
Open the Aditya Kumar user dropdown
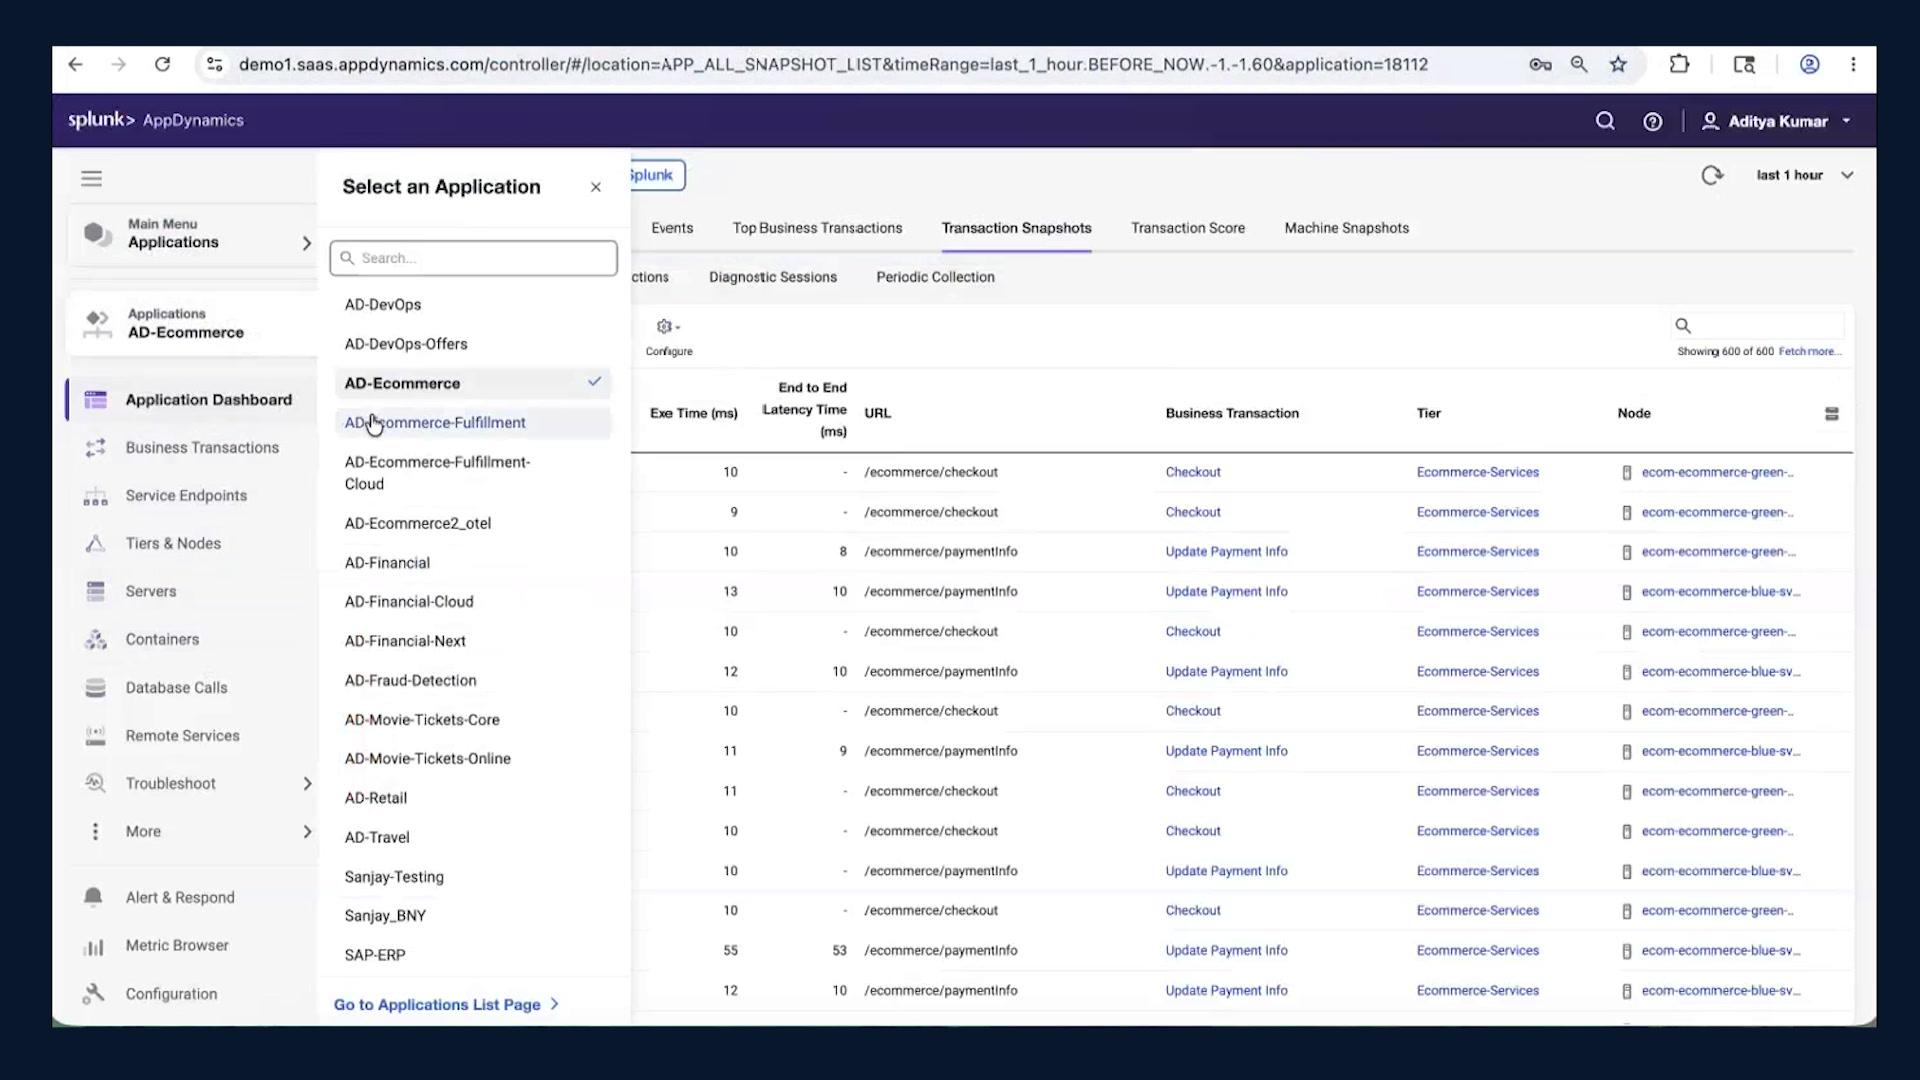point(1776,121)
